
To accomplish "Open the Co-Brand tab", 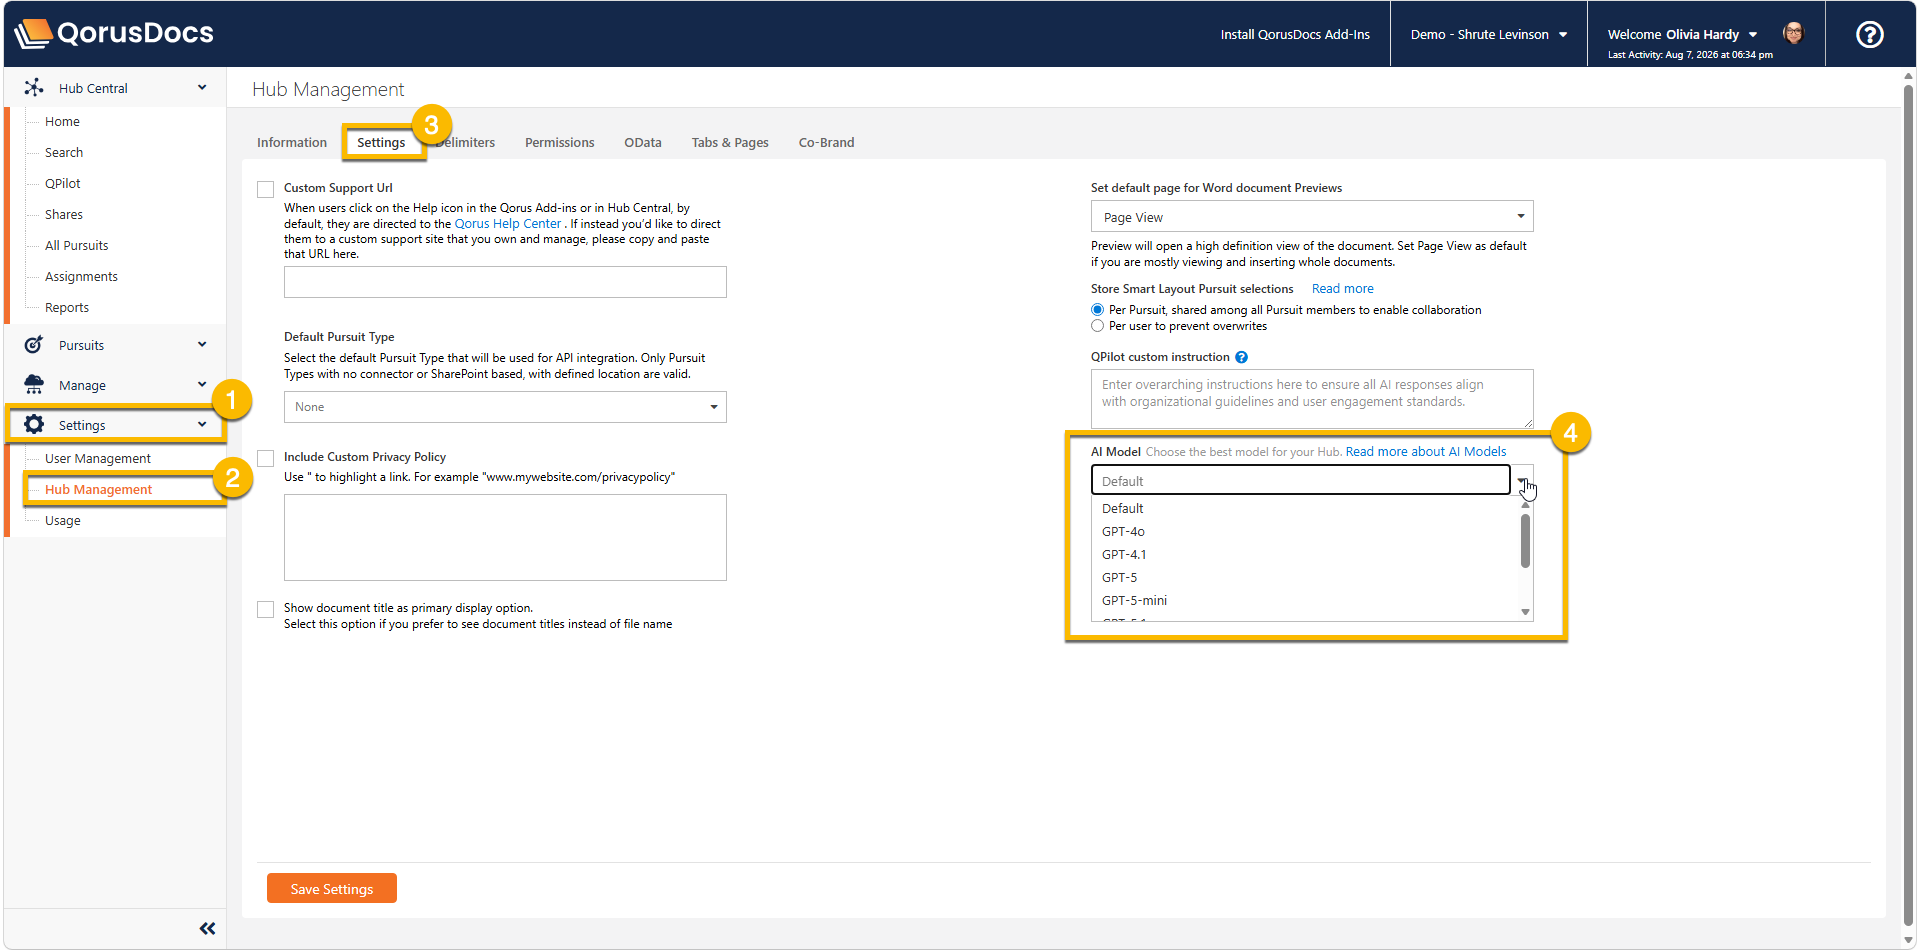I will (827, 142).
